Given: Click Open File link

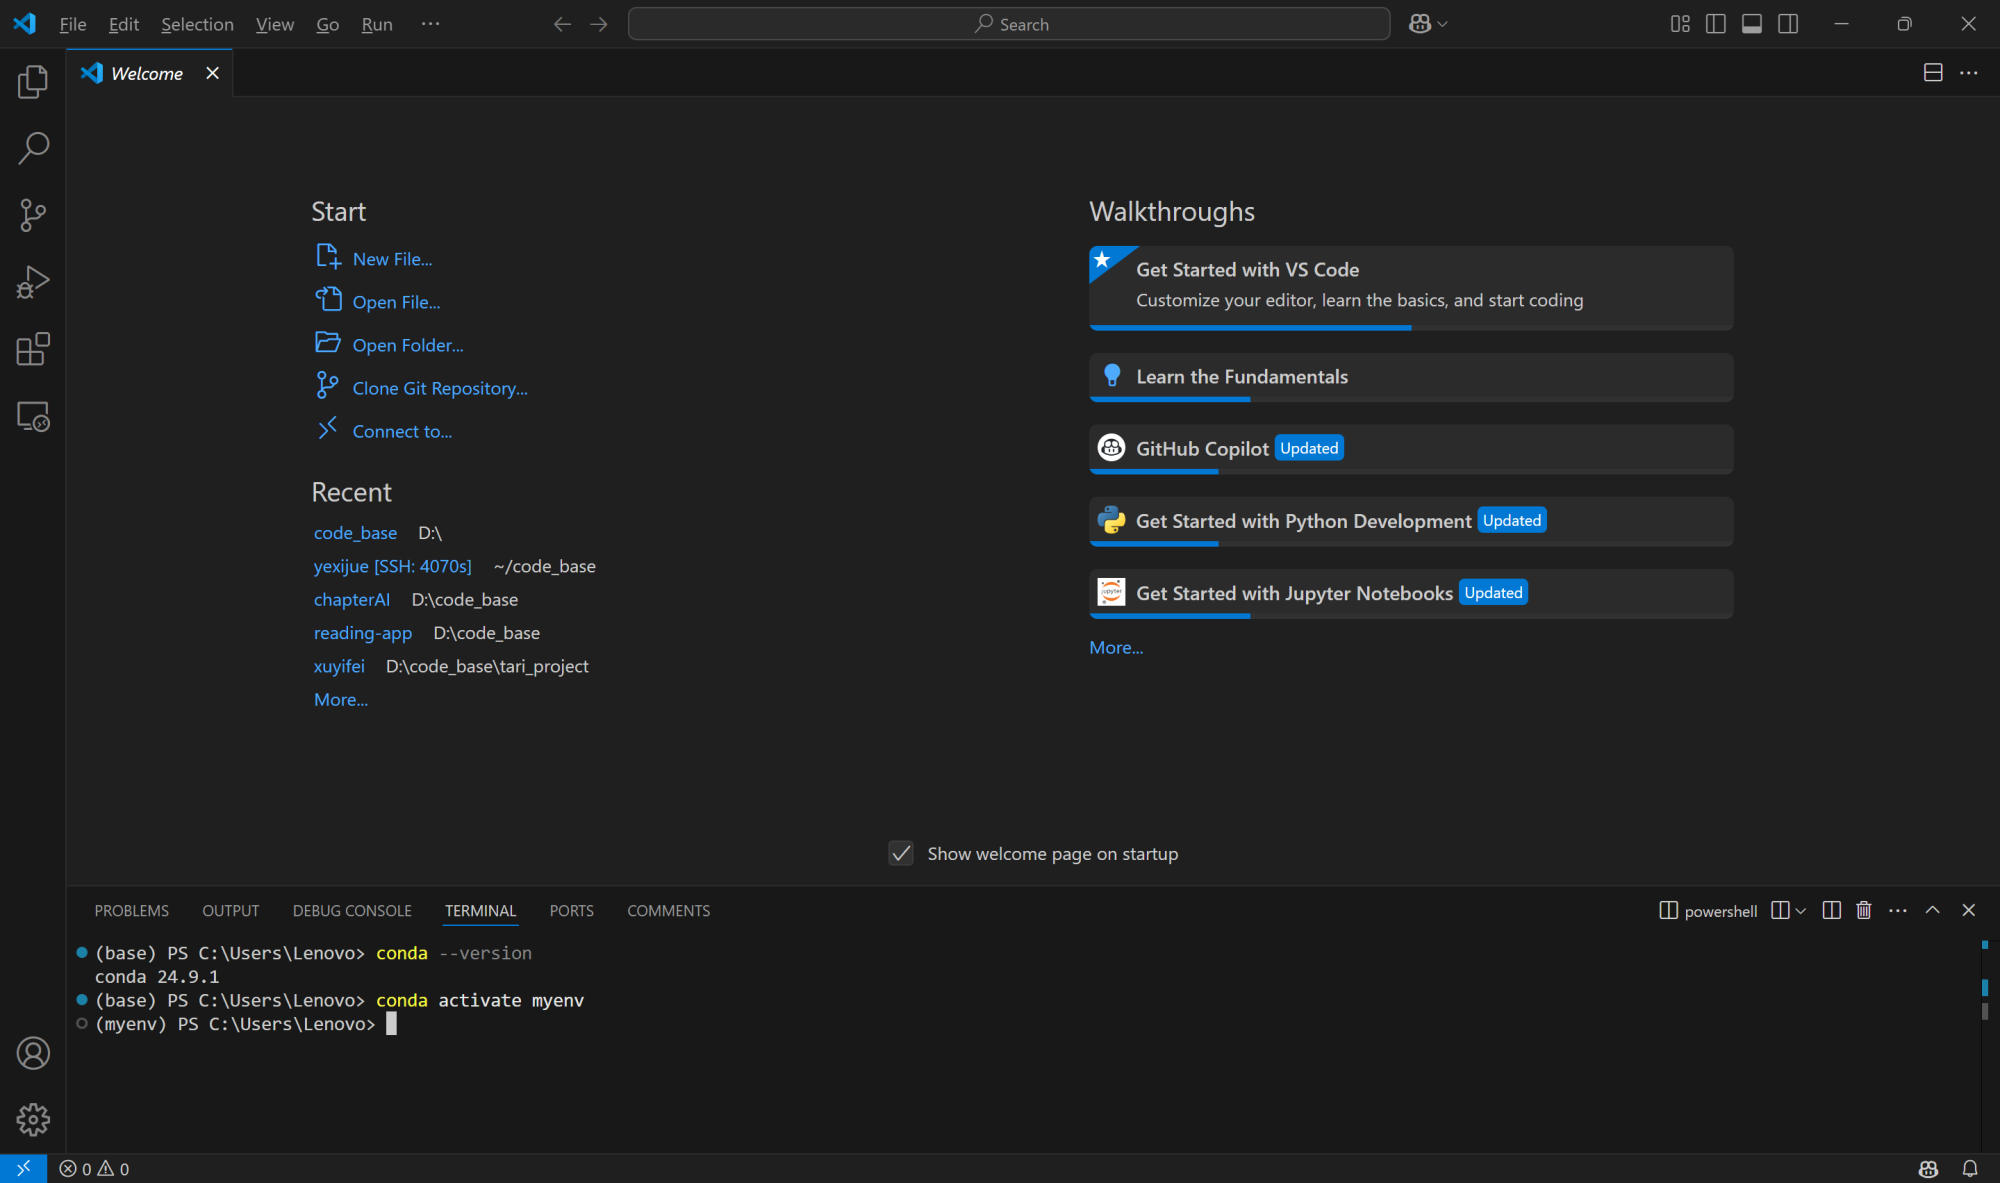Looking at the screenshot, I should [x=396, y=301].
